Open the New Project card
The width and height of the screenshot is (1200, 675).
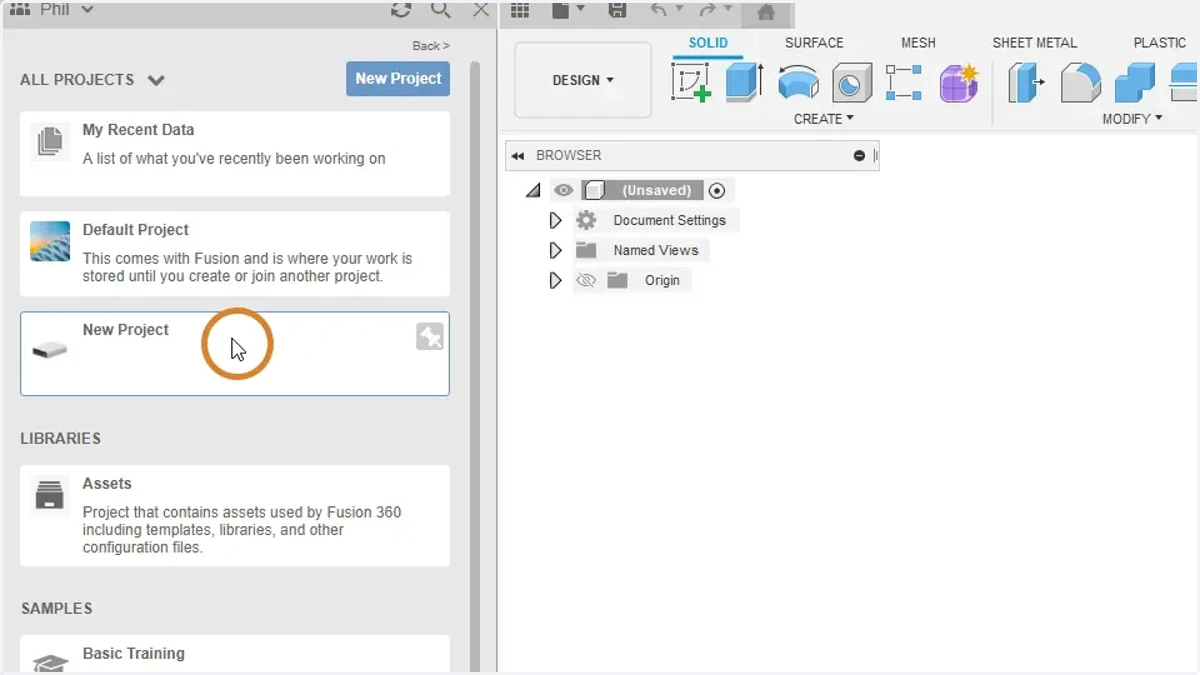(235, 353)
